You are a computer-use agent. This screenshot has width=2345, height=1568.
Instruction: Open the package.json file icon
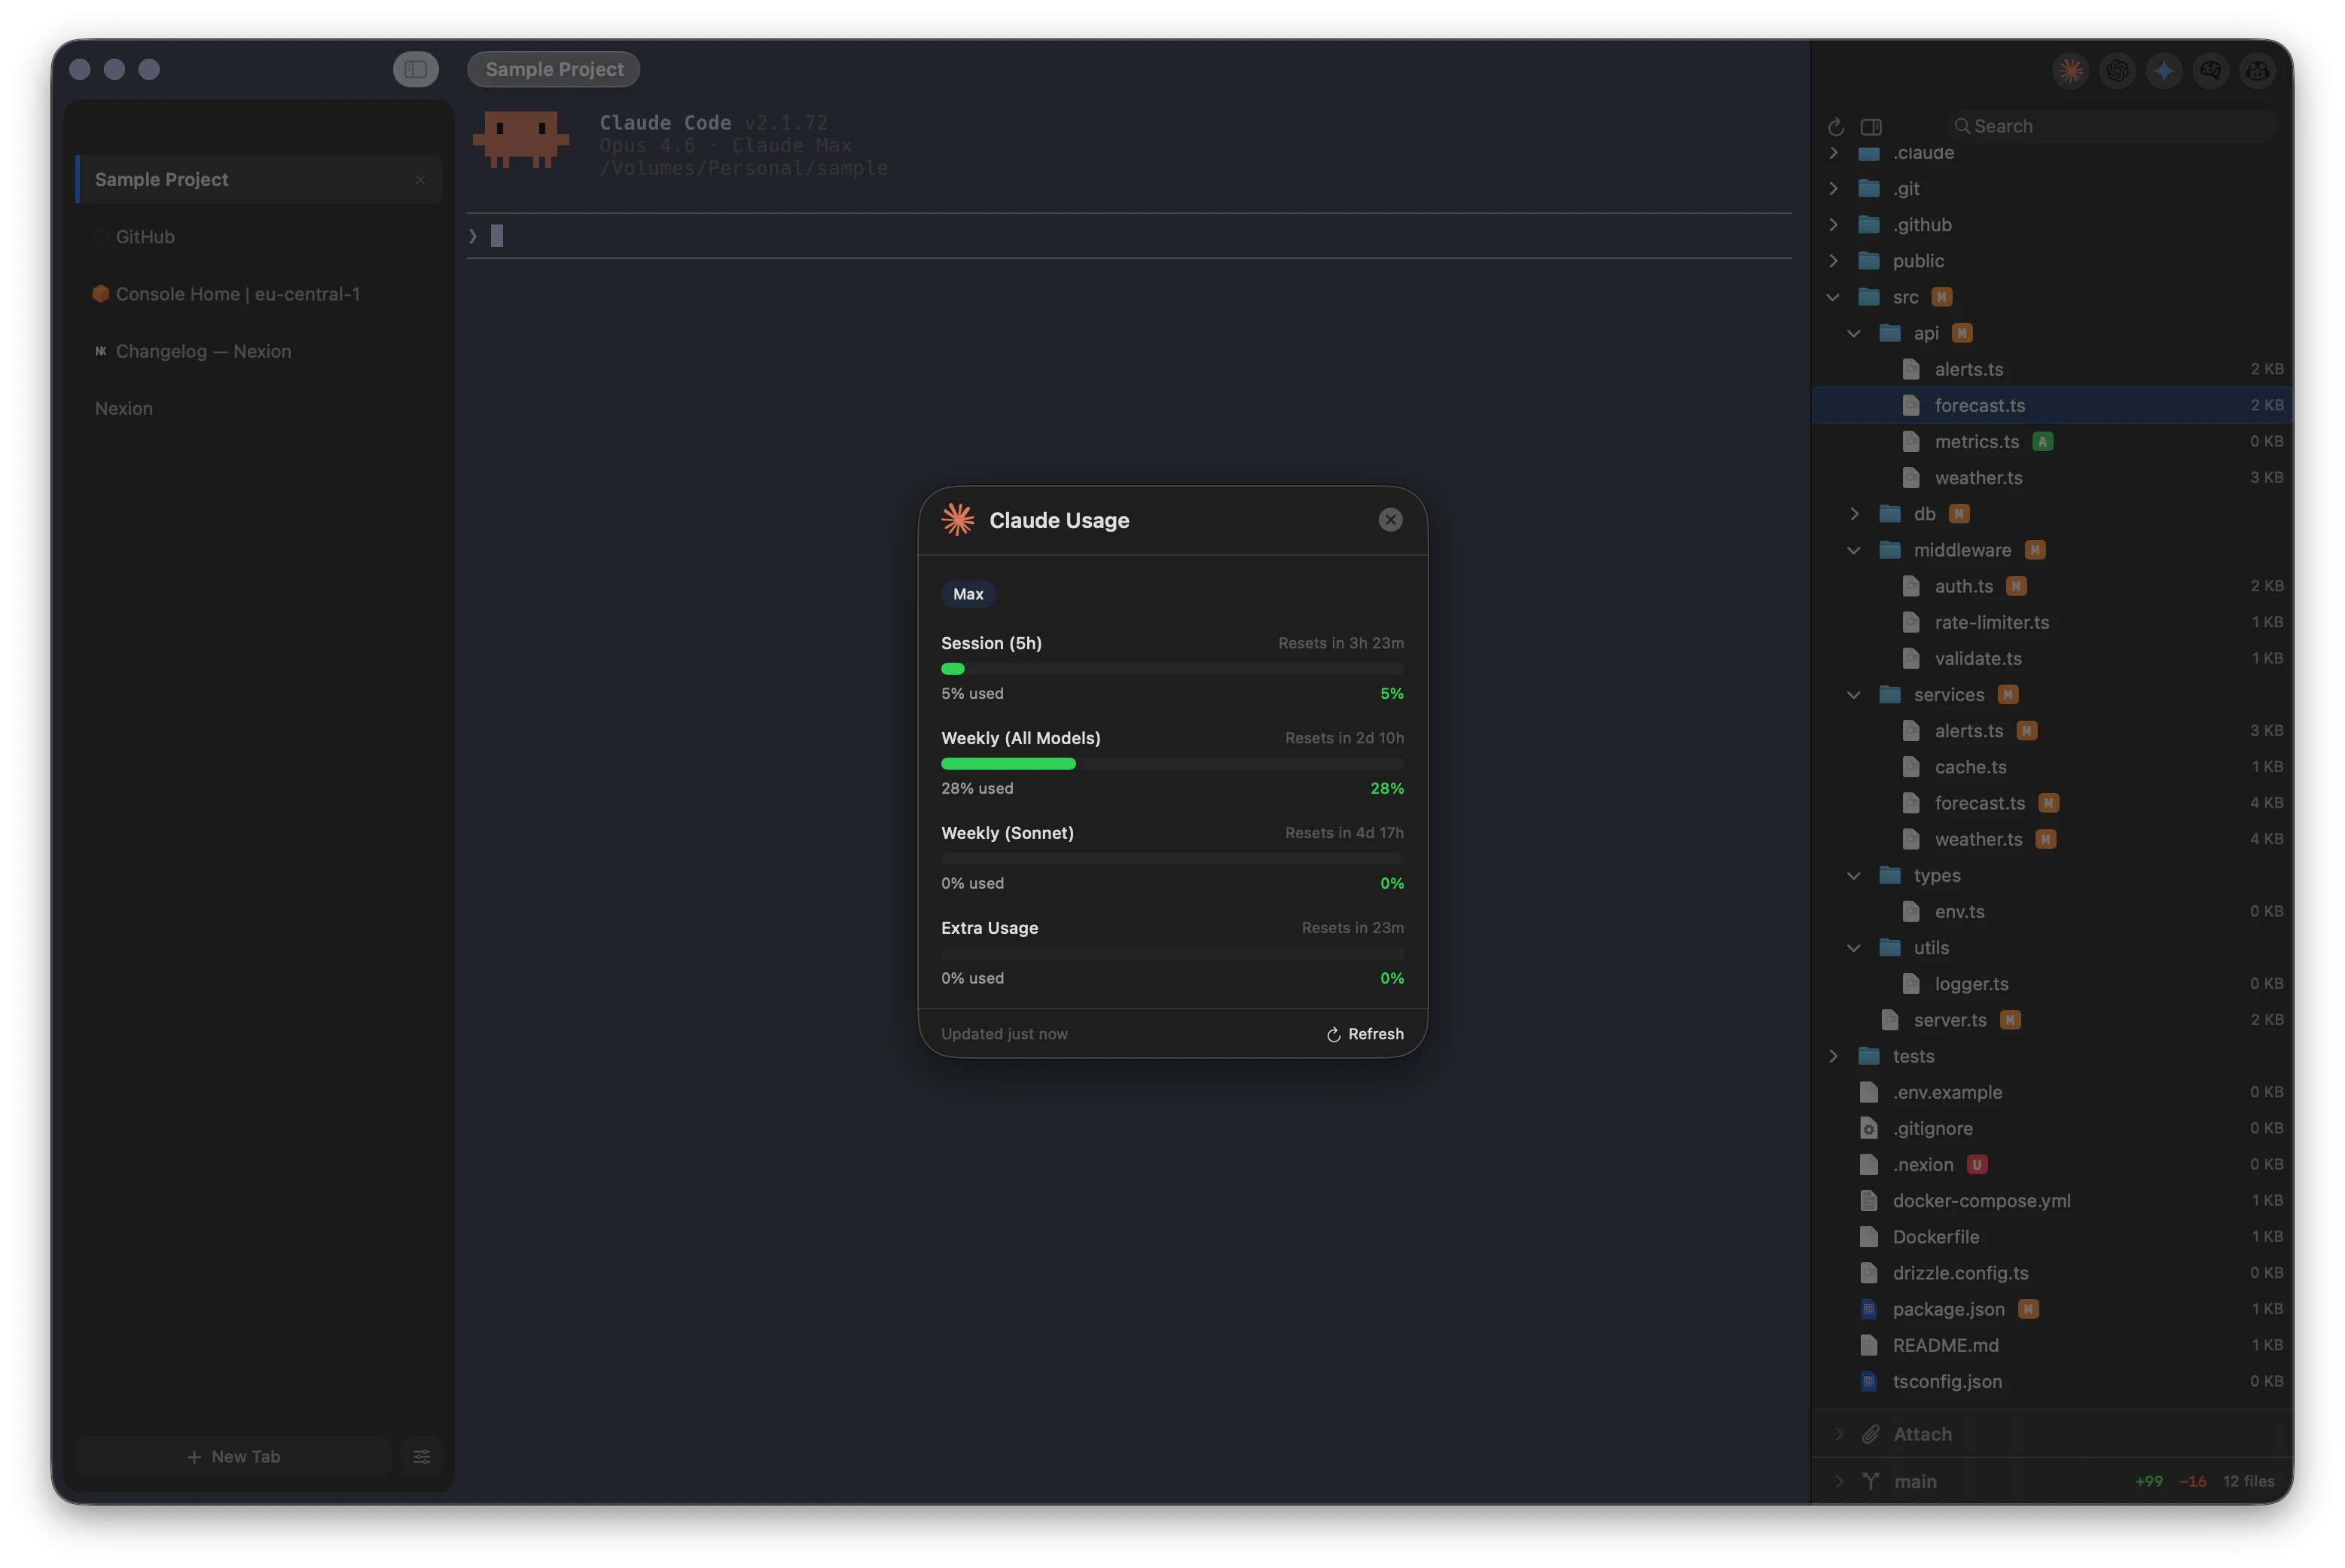tap(1869, 1309)
